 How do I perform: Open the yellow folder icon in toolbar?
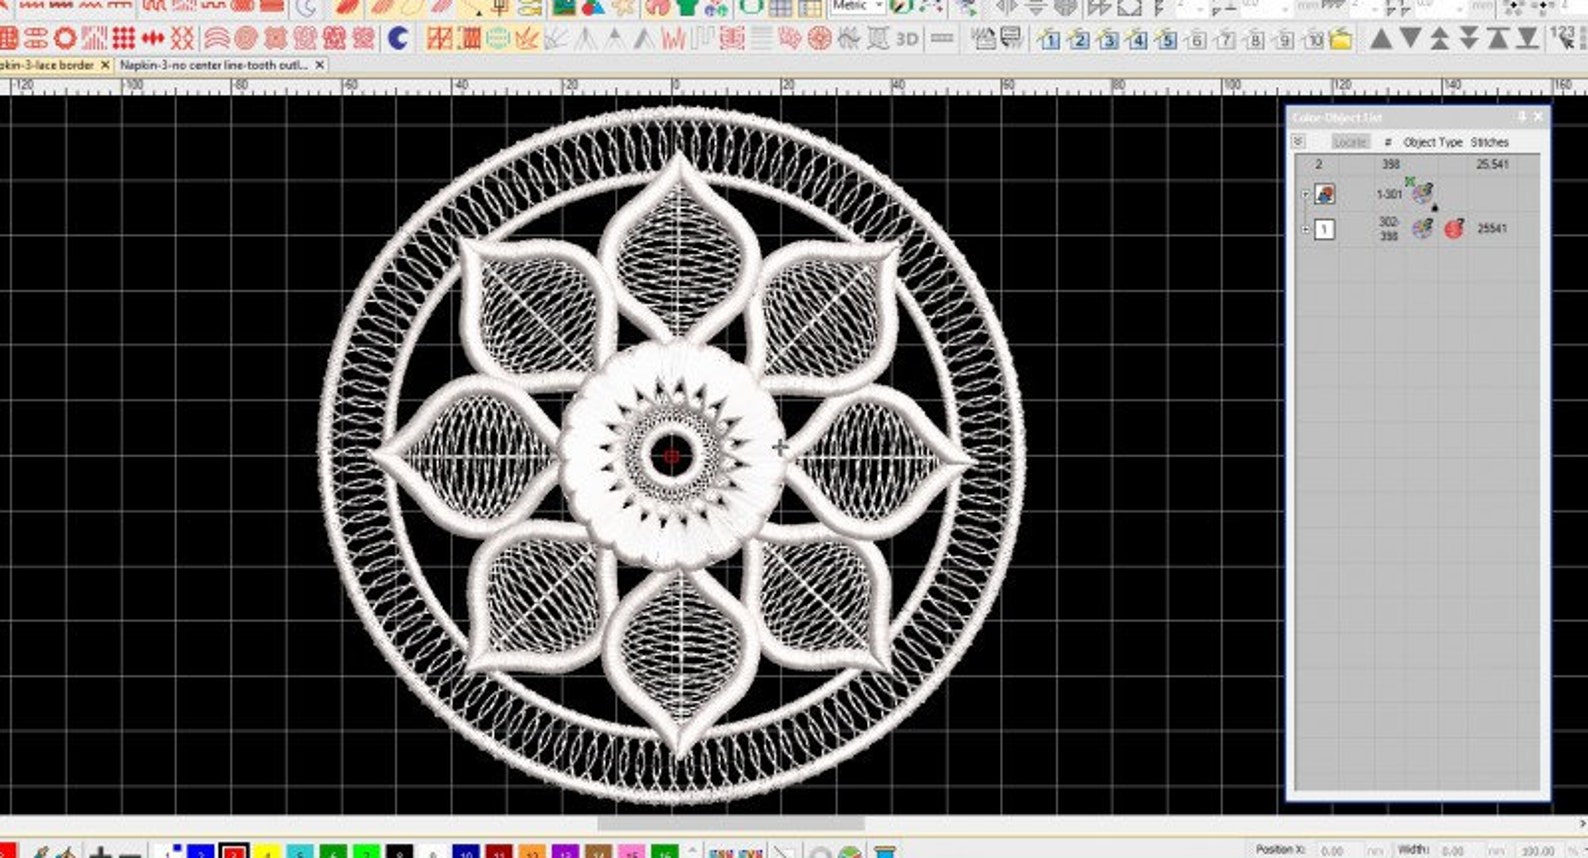(1341, 40)
